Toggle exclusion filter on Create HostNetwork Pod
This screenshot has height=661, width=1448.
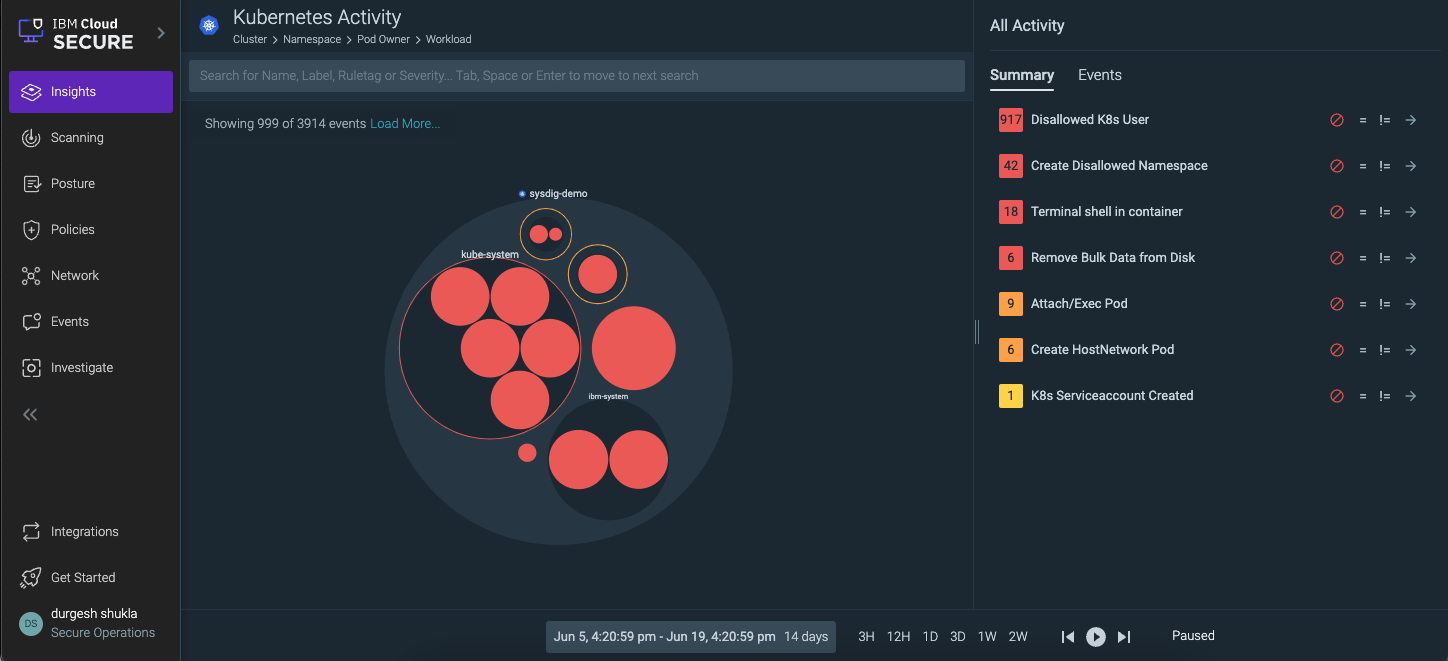[1337, 349]
